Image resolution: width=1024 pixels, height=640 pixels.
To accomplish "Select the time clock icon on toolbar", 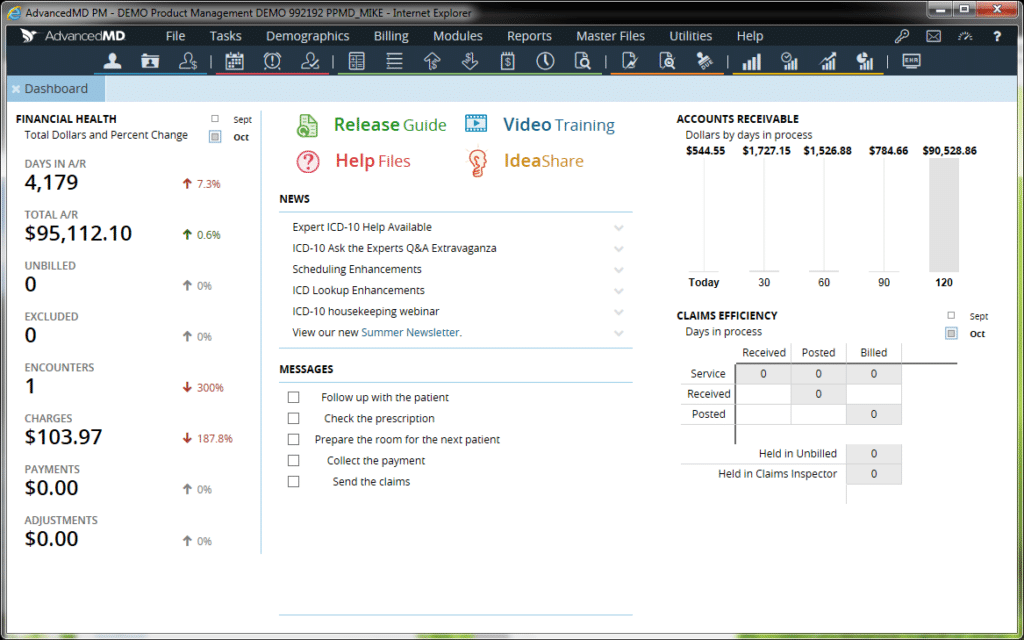I will [545, 61].
